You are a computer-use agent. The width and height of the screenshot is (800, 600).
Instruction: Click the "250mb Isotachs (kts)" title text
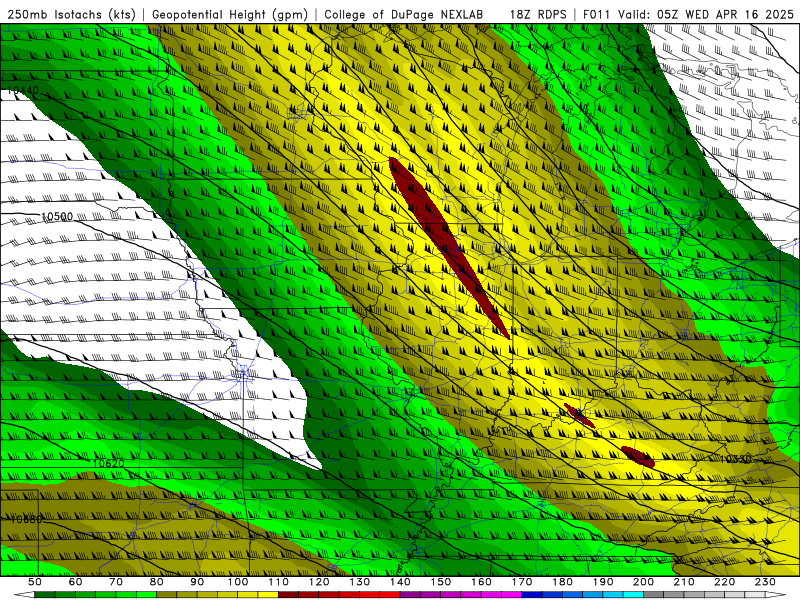[72, 14]
